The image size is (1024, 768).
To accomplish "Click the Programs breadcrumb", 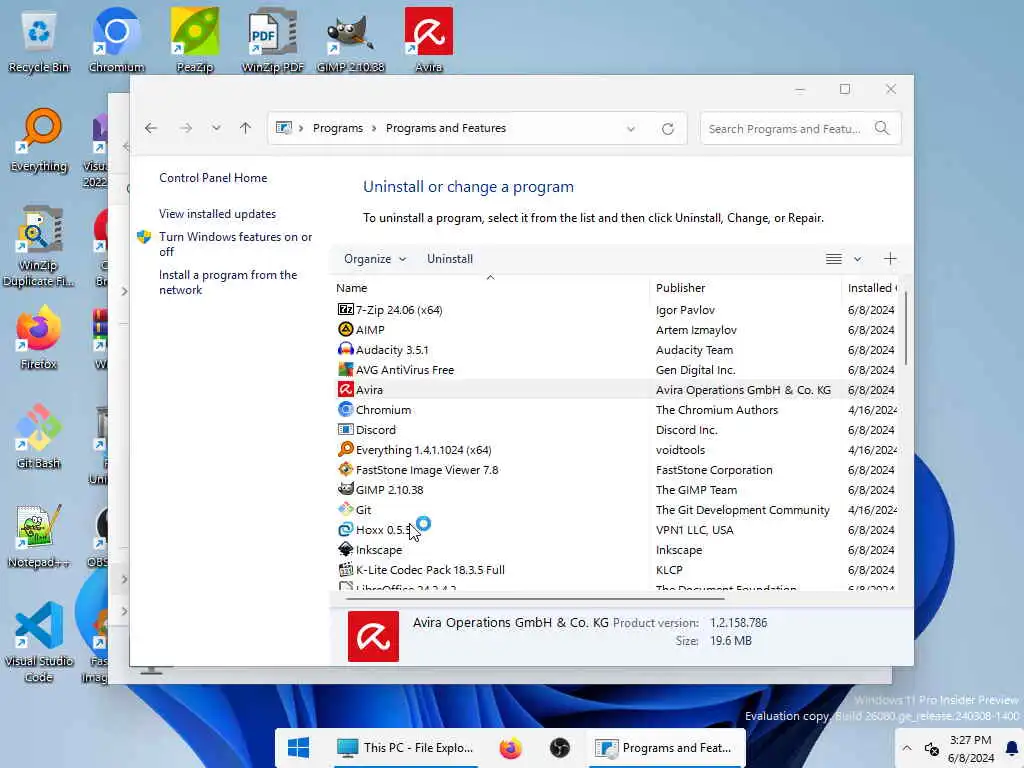I will (338, 128).
